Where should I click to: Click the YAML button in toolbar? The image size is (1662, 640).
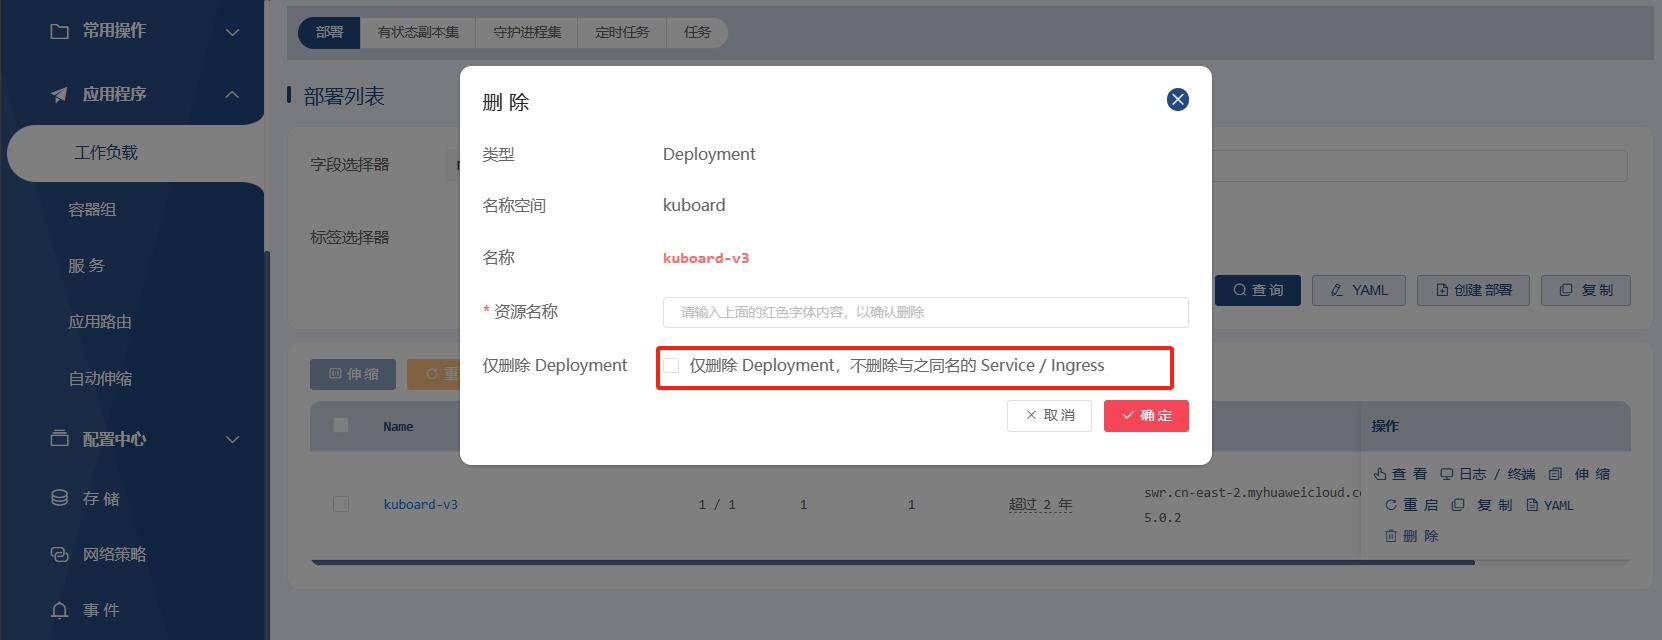1359,290
